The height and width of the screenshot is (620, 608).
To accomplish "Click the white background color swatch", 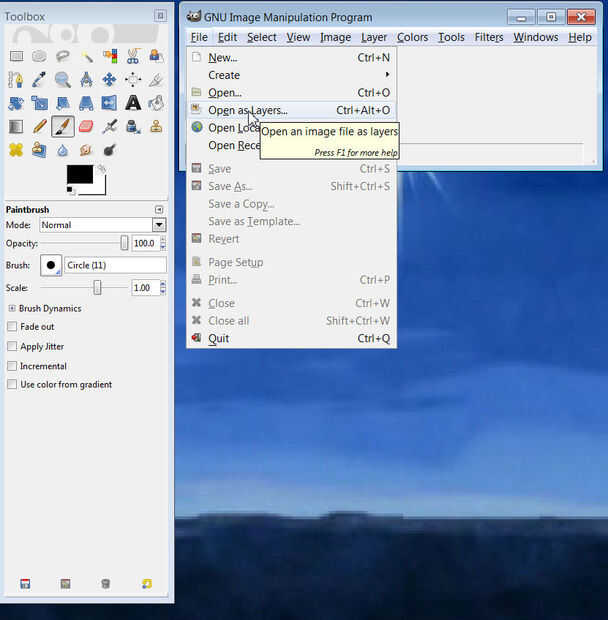I will click(x=99, y=187).
